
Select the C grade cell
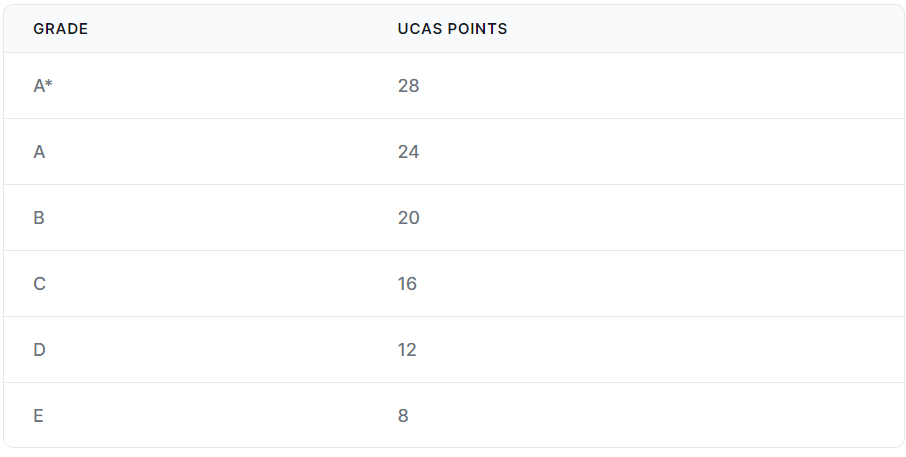(x=39, y=284)
